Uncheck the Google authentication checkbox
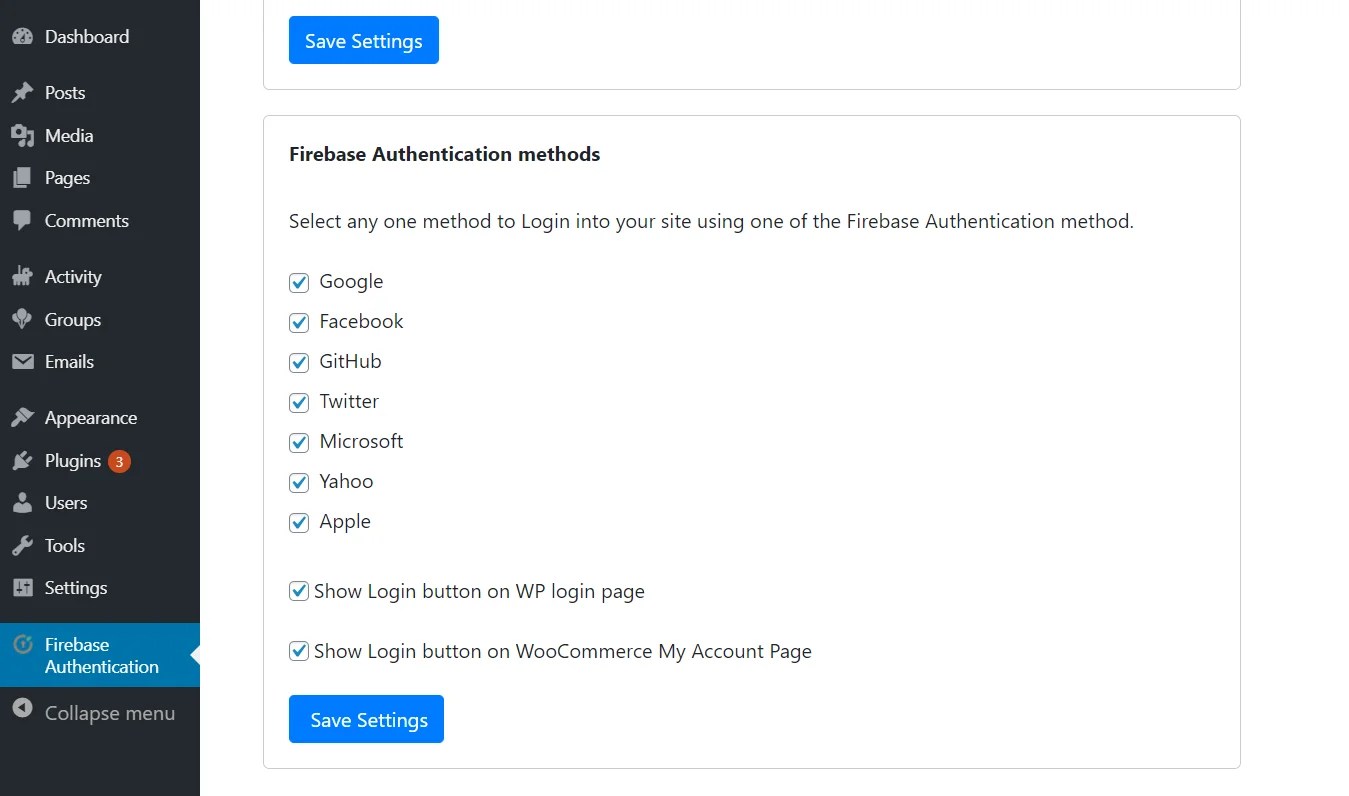Image resolution: width=1349 pixels, height=796 pixels. [299, 283]
